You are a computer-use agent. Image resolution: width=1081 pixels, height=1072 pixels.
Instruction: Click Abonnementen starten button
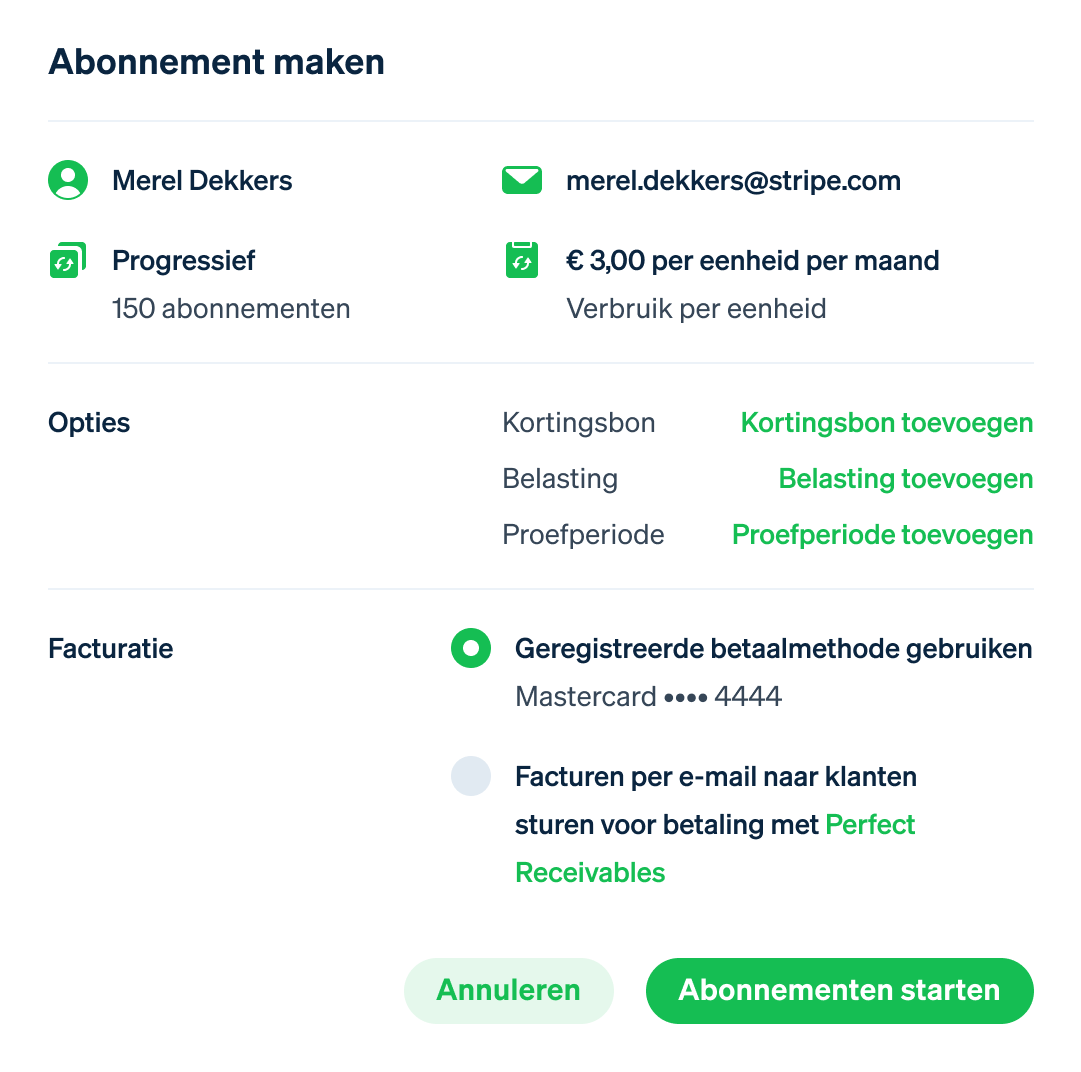pos(840,990)
